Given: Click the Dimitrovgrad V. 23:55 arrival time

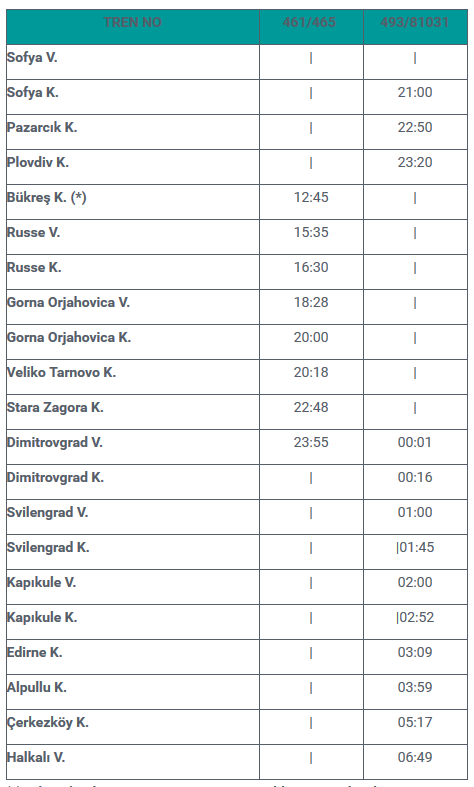Looking at the screenshot, I should pyautogui.click(x=311, y=443).
